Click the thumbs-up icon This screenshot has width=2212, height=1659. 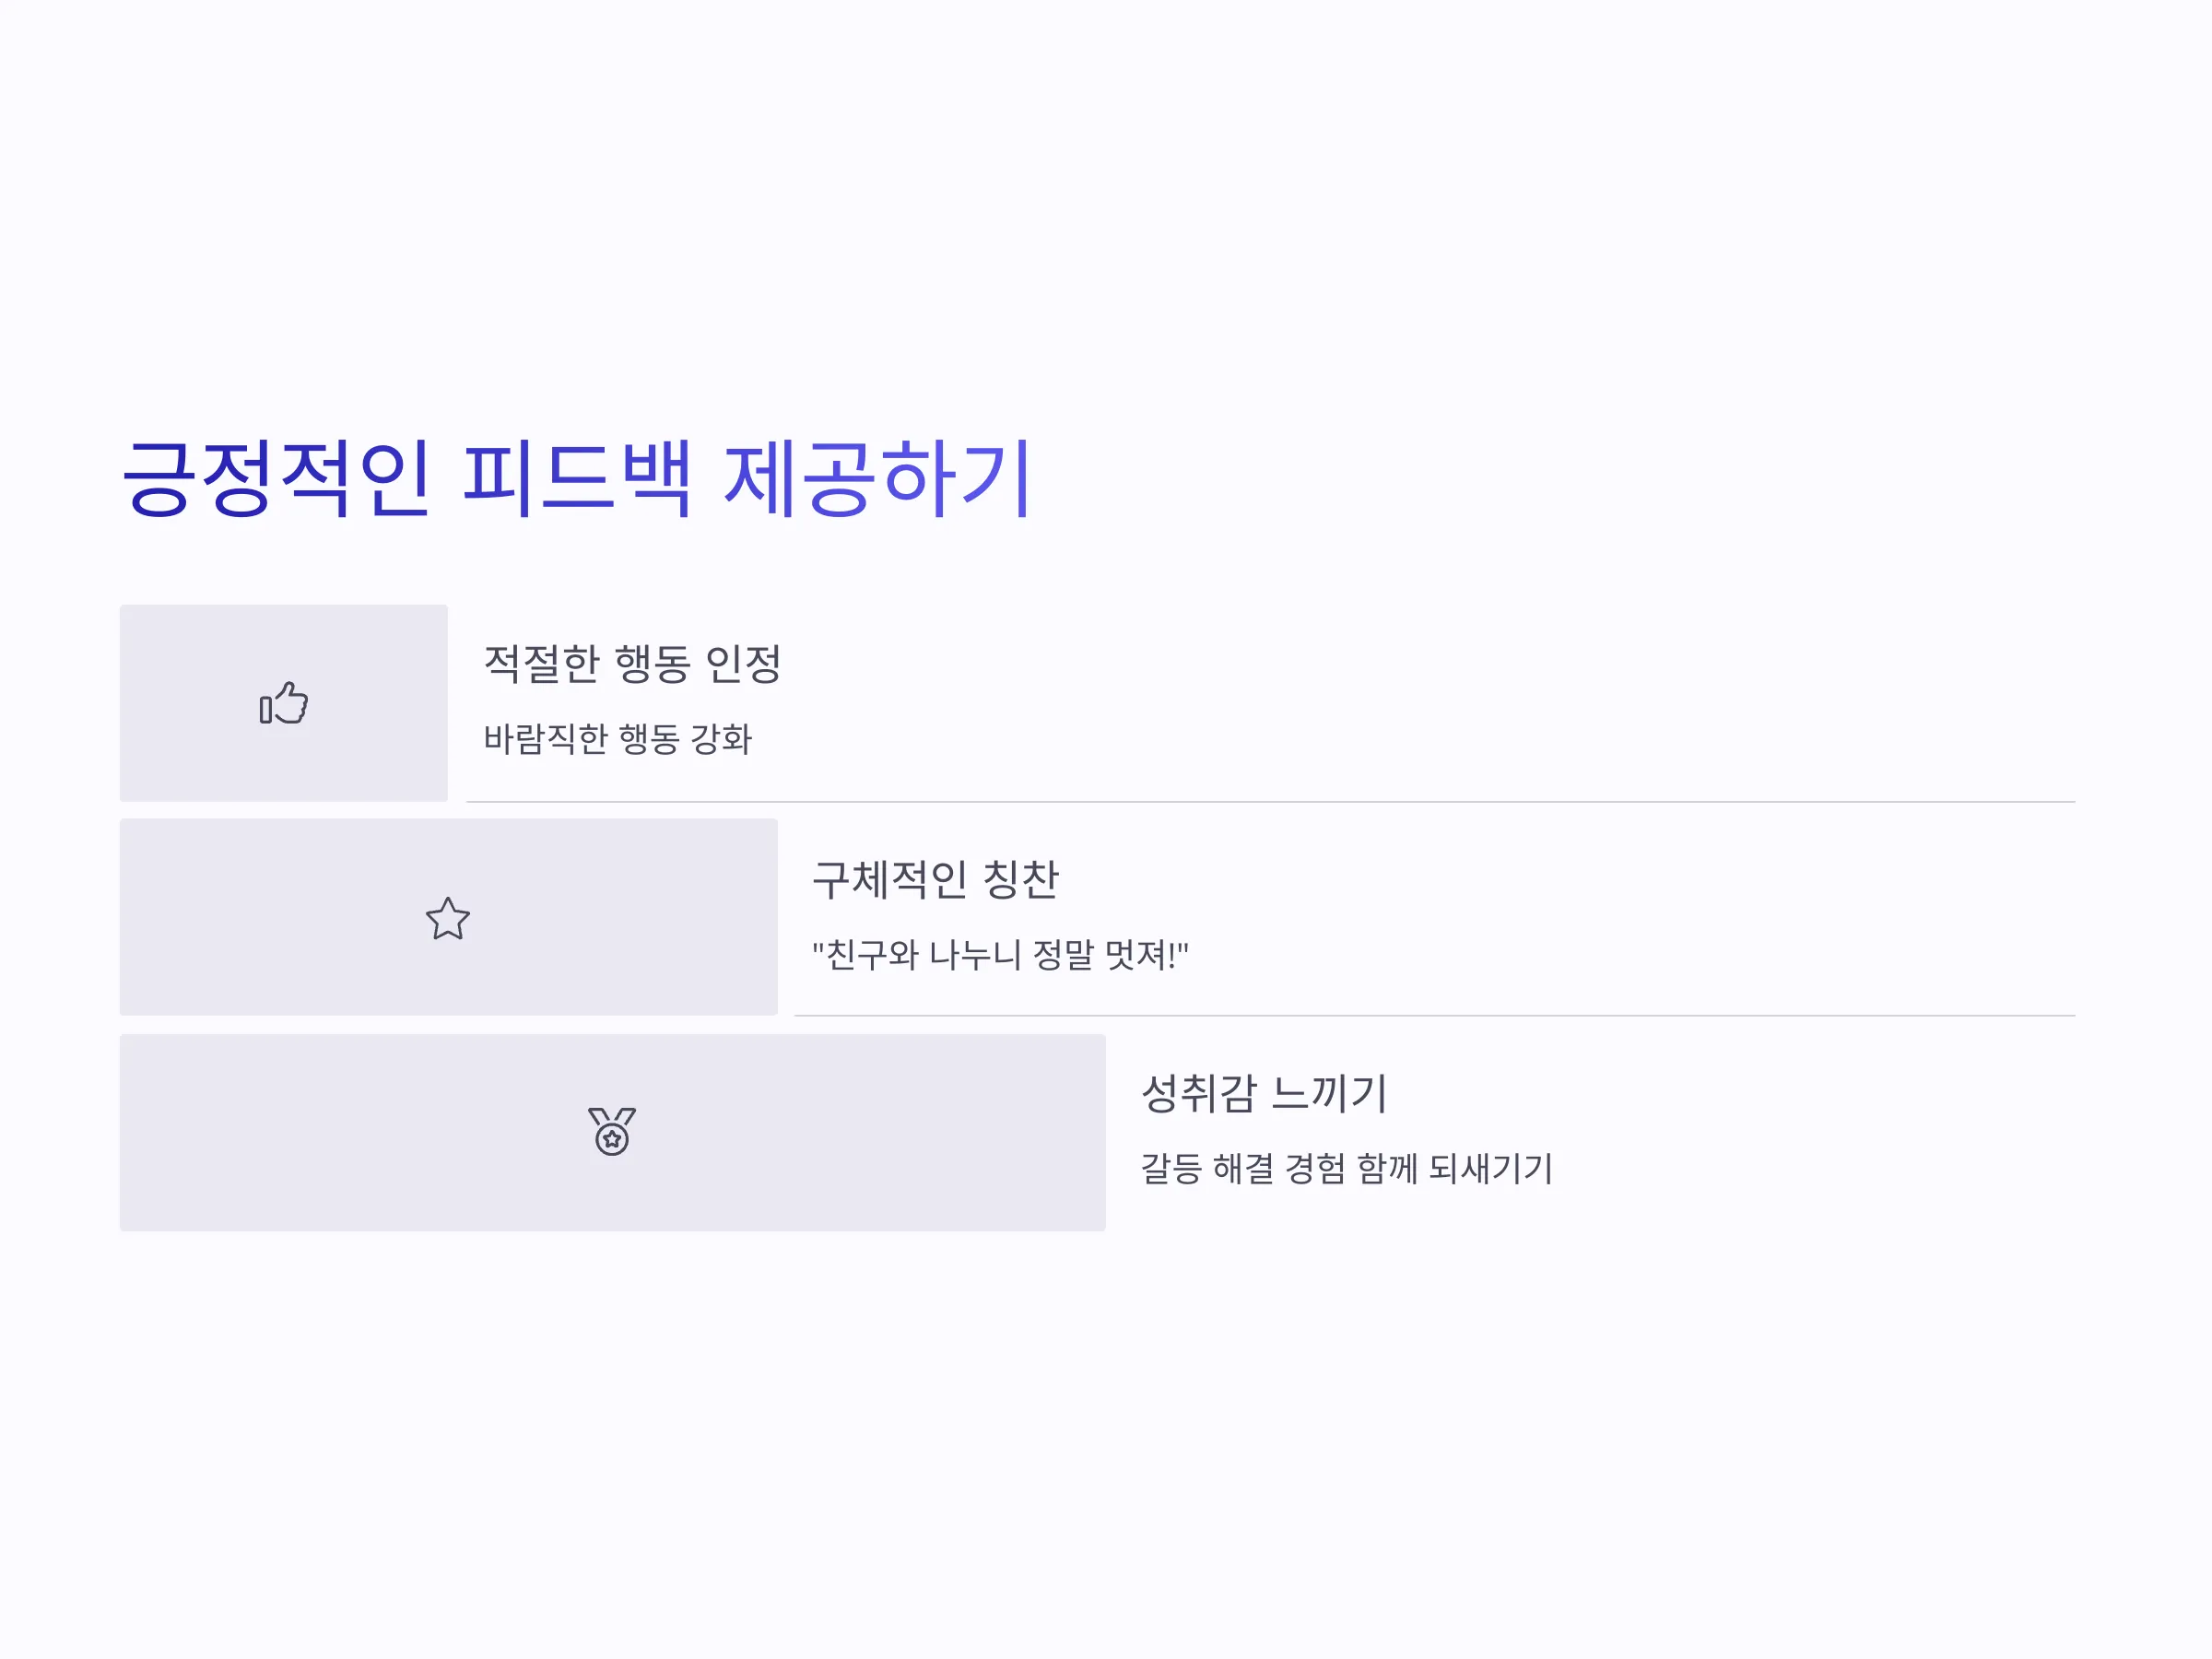[x=284, y=703]
